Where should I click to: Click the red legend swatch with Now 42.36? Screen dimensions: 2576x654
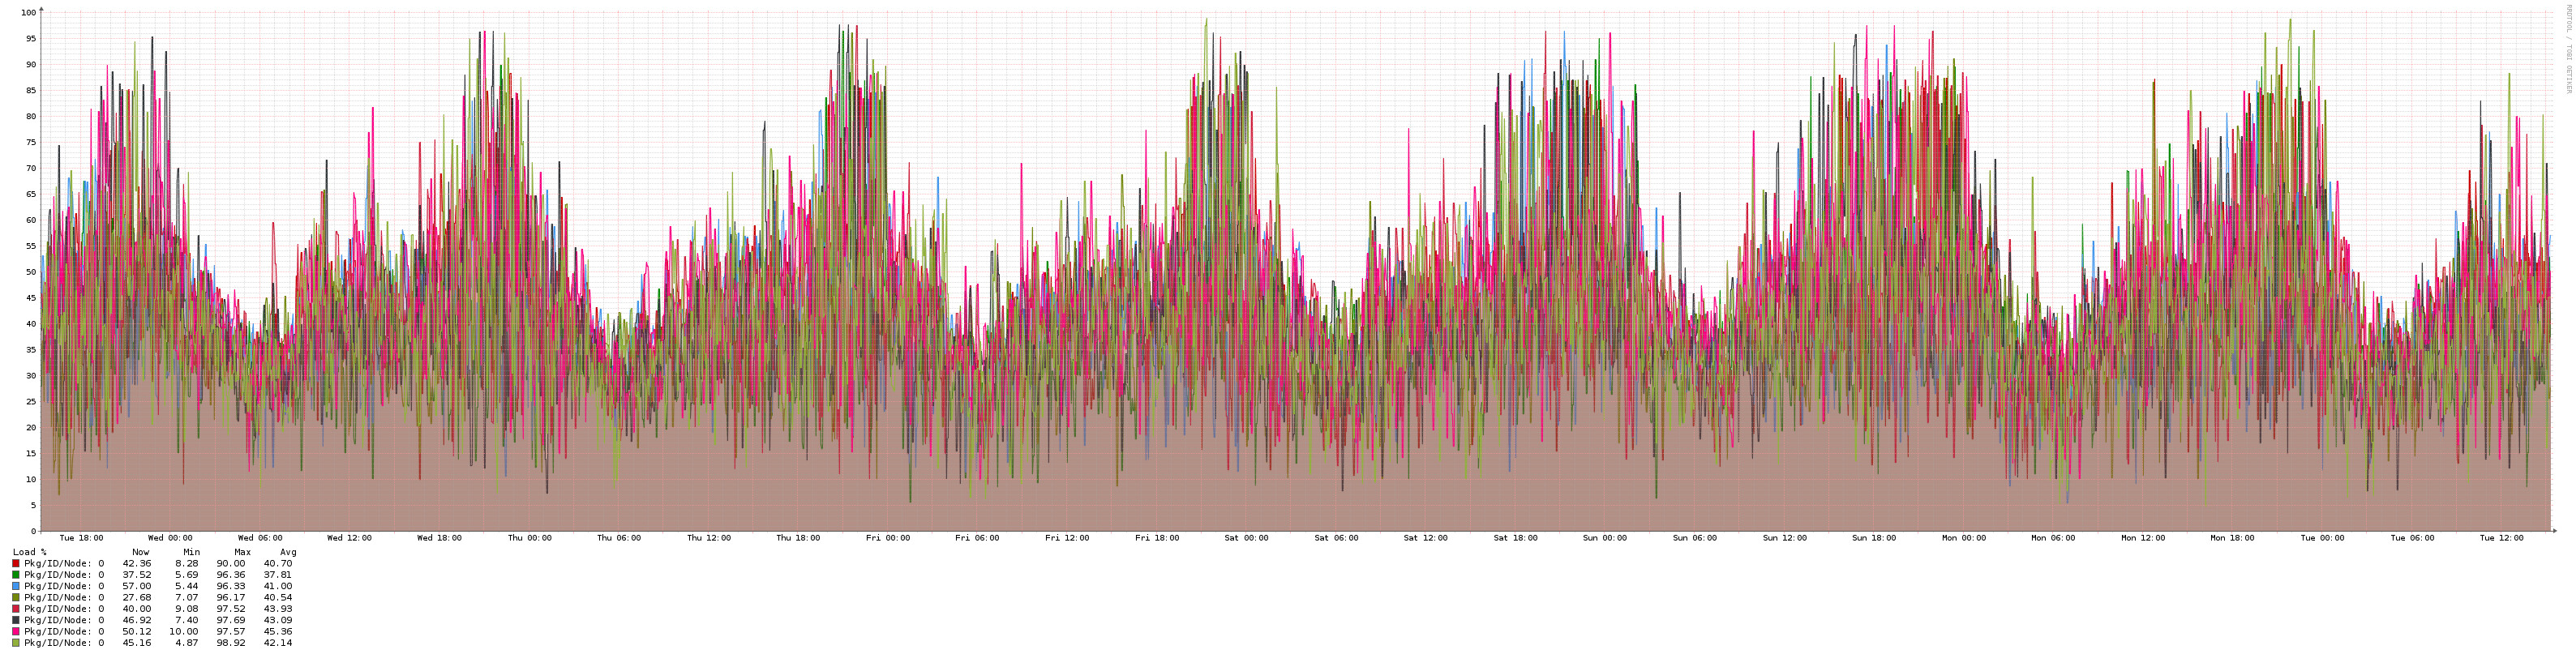pos(16,564)
